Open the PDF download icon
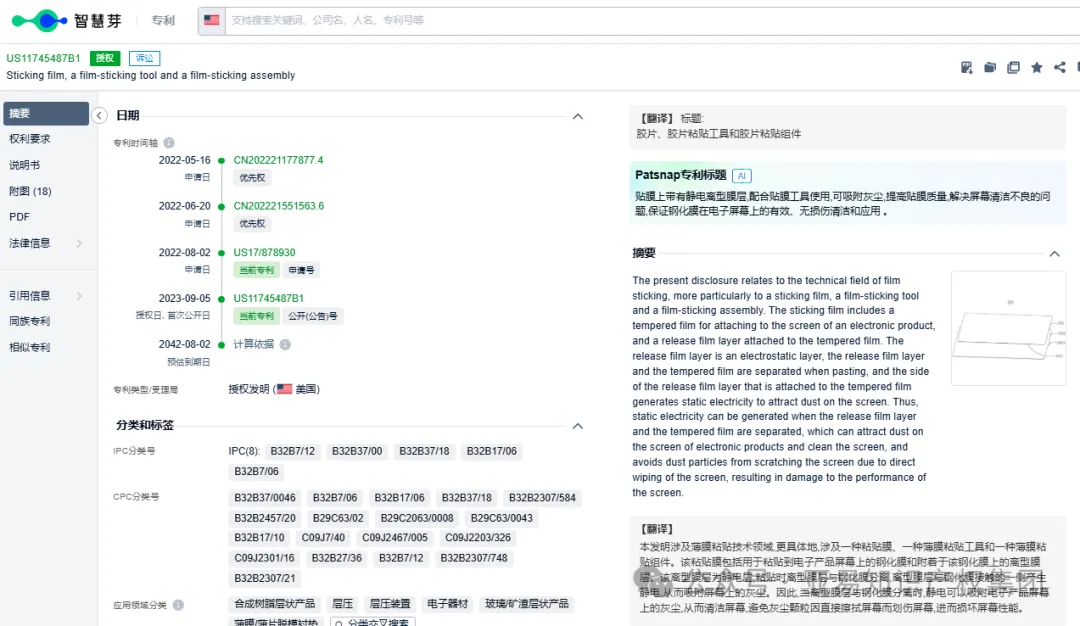Screen dimensions: 1080x626 click(966, 67)
